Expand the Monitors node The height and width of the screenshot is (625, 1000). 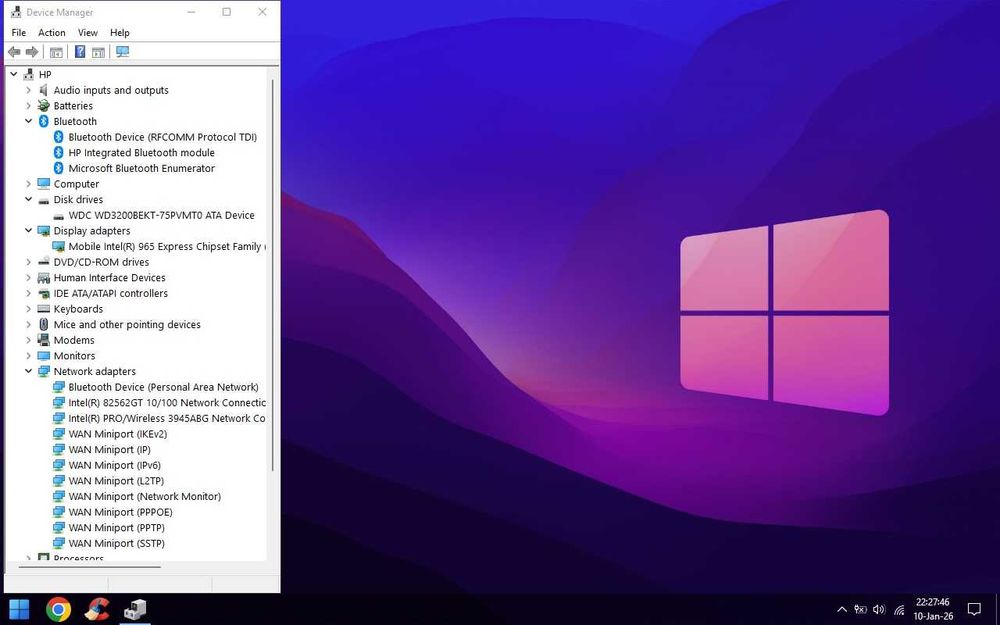tap(28, 356)
